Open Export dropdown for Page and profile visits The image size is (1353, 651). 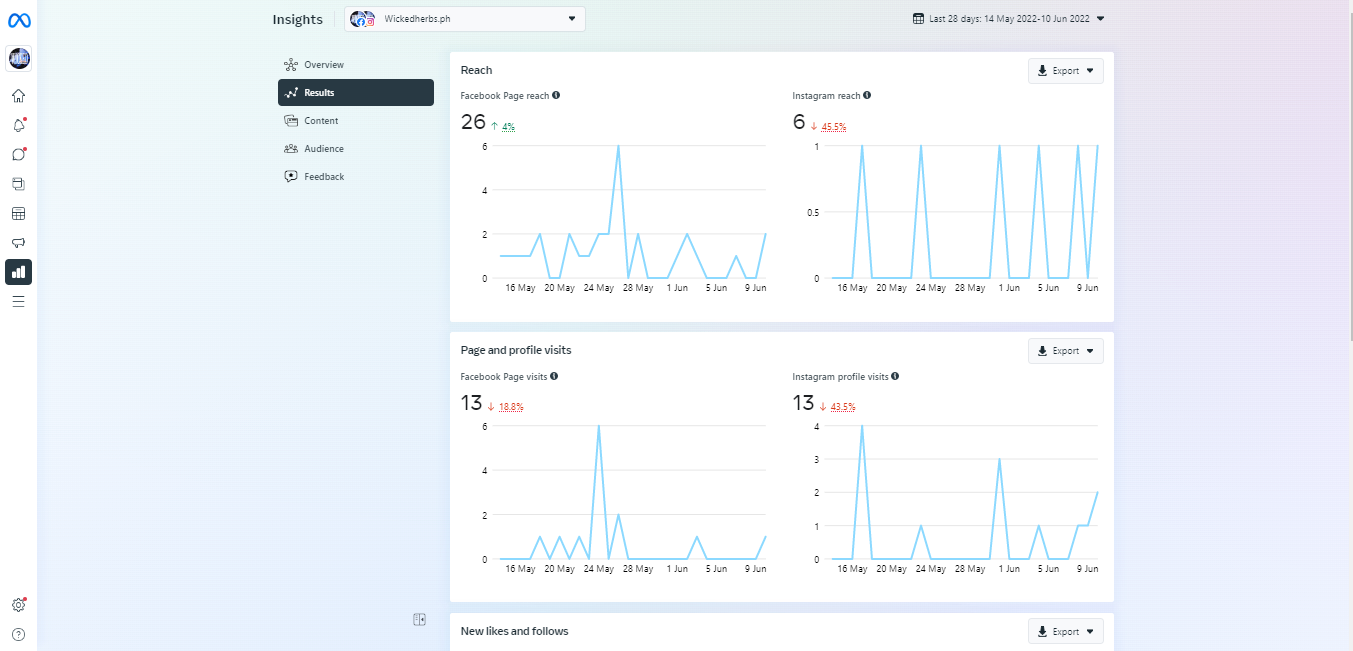pos(1065,351)
